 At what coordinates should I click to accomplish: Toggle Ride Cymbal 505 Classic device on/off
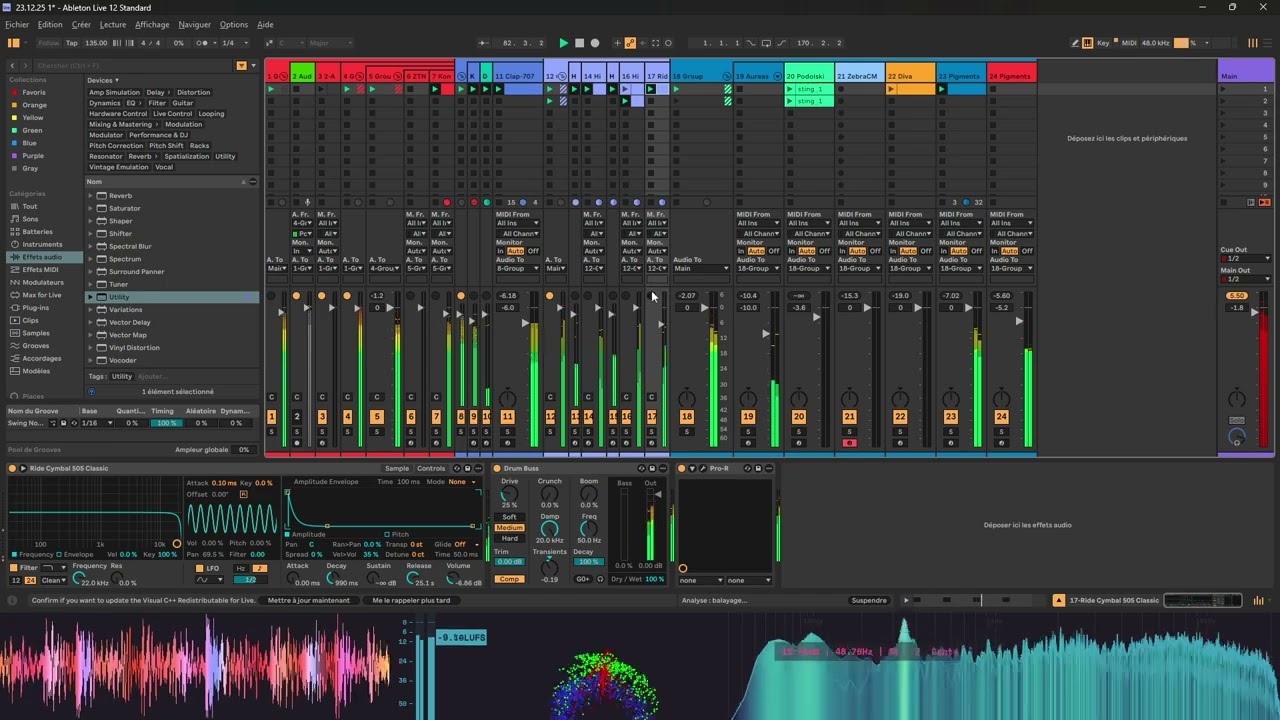(x=12, y=468)
